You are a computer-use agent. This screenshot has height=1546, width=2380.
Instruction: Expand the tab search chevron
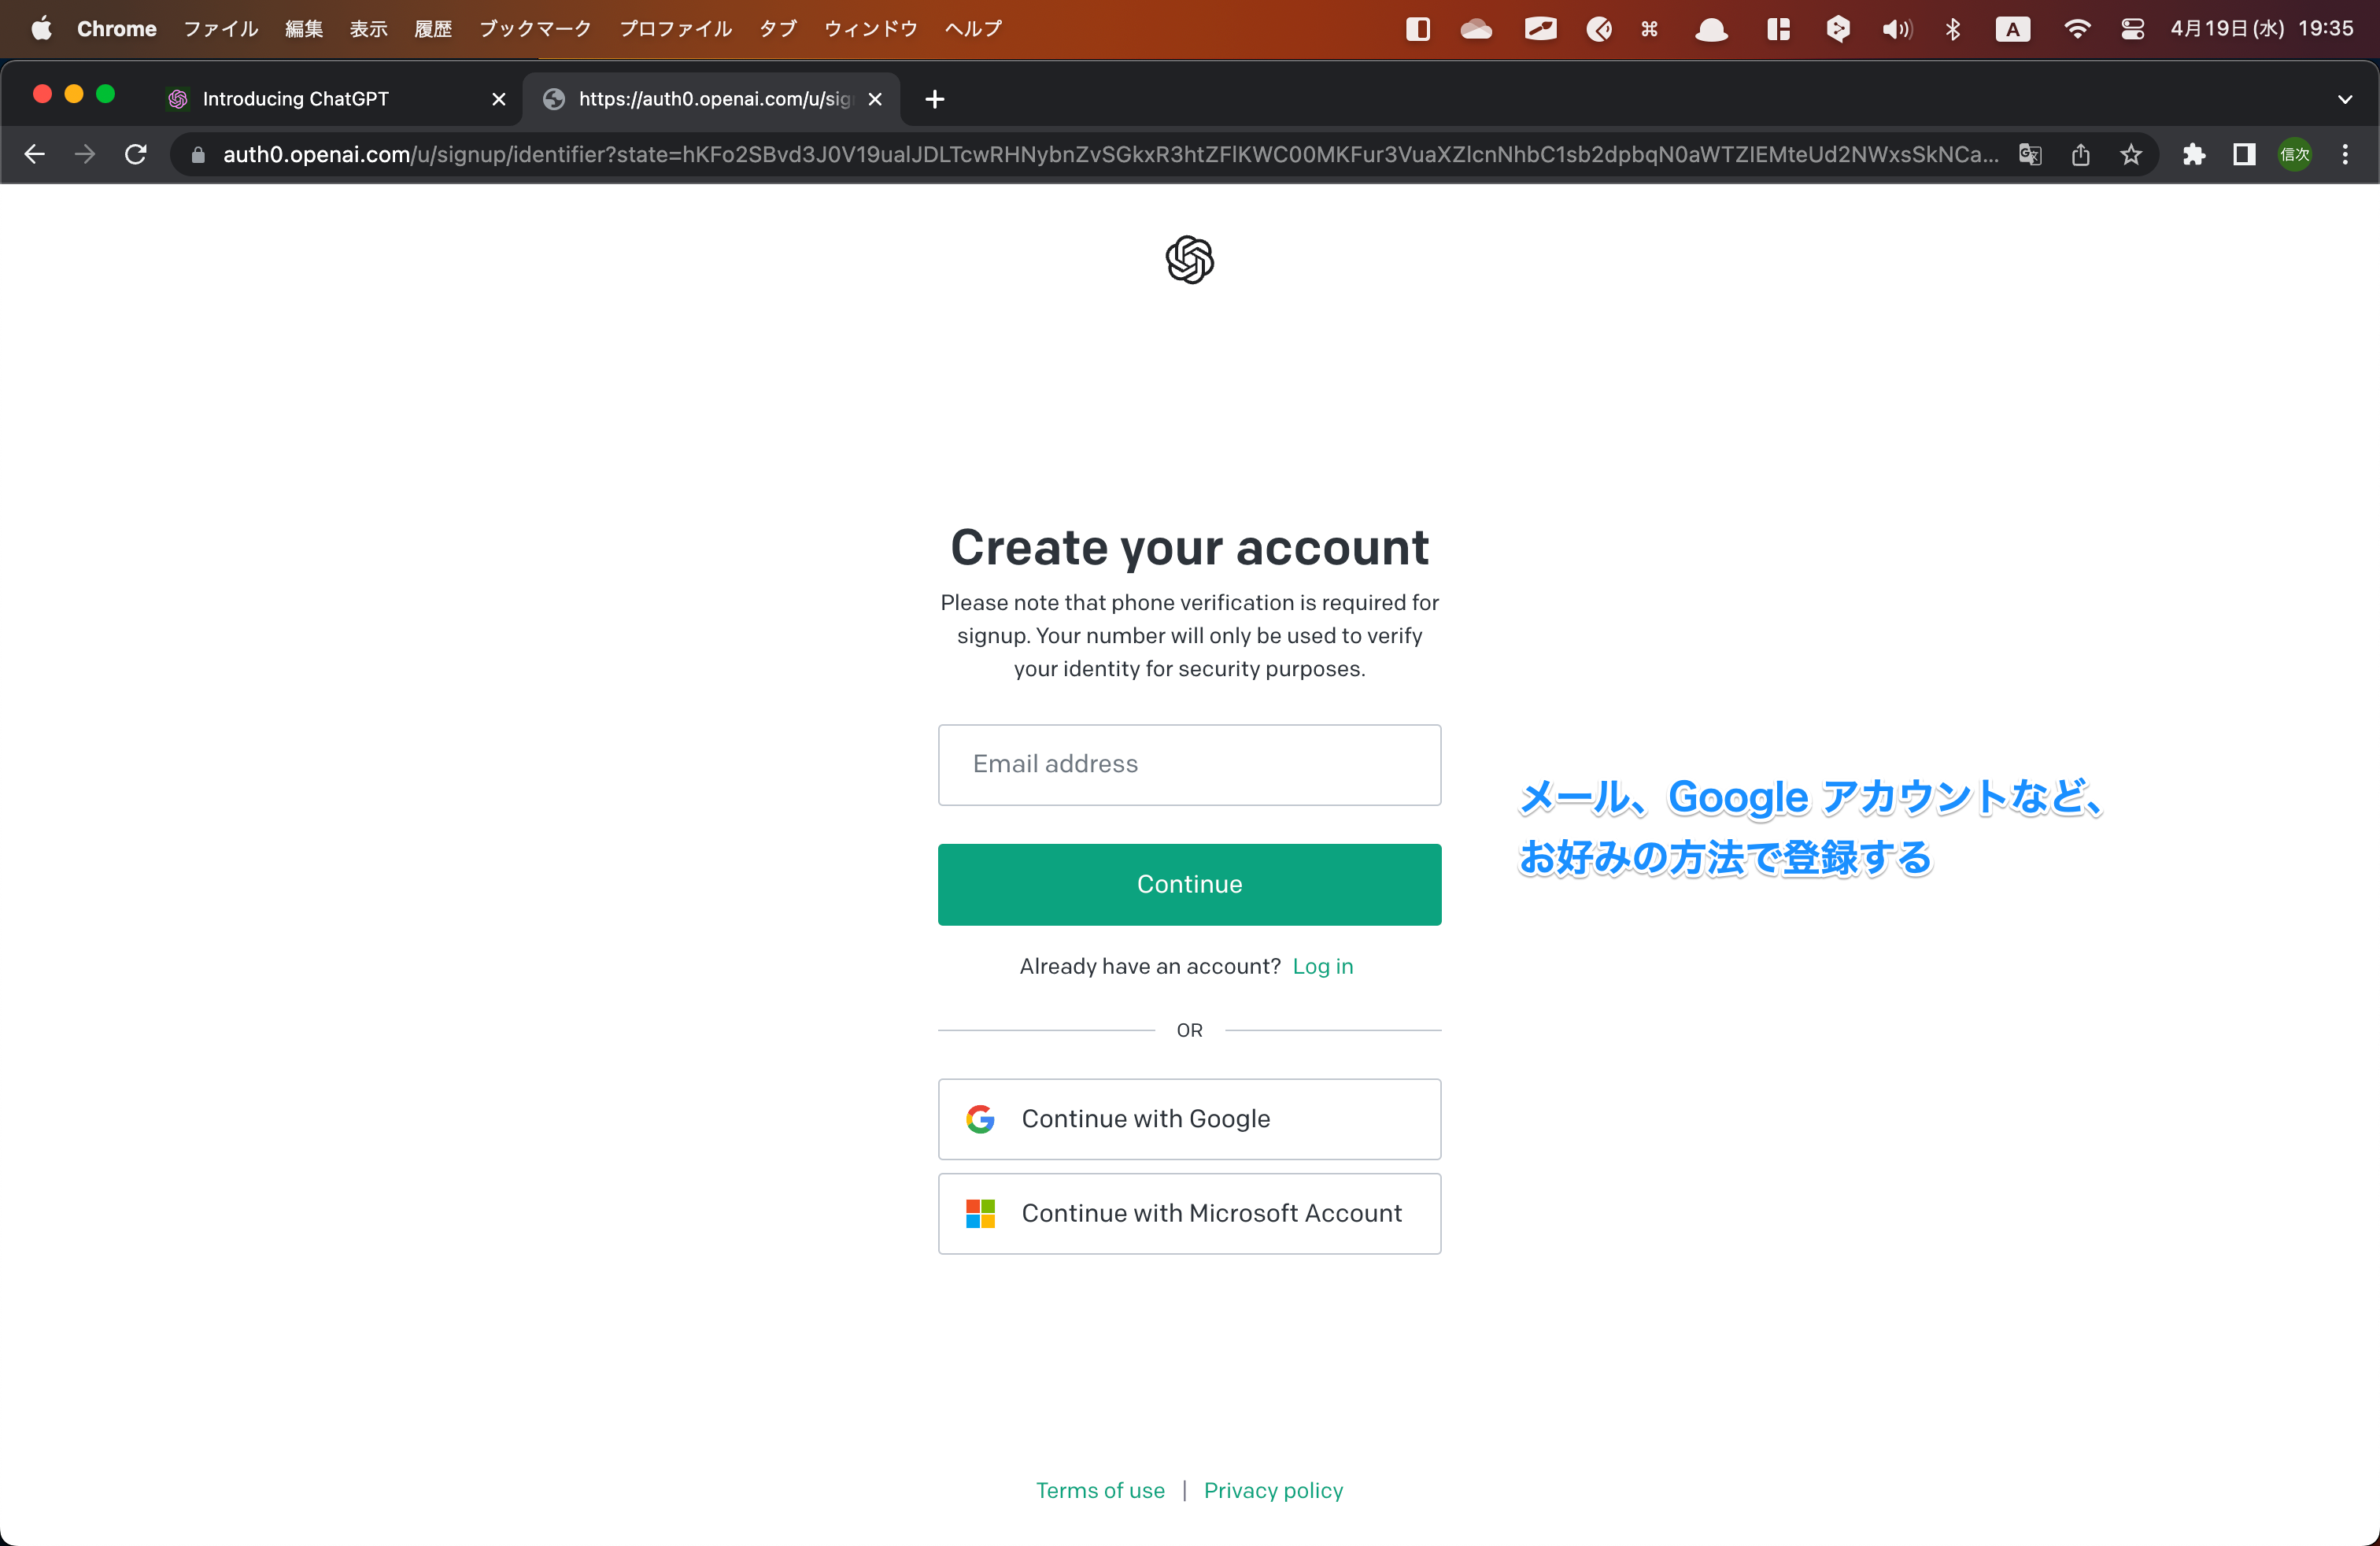(x=2345, y=99)
